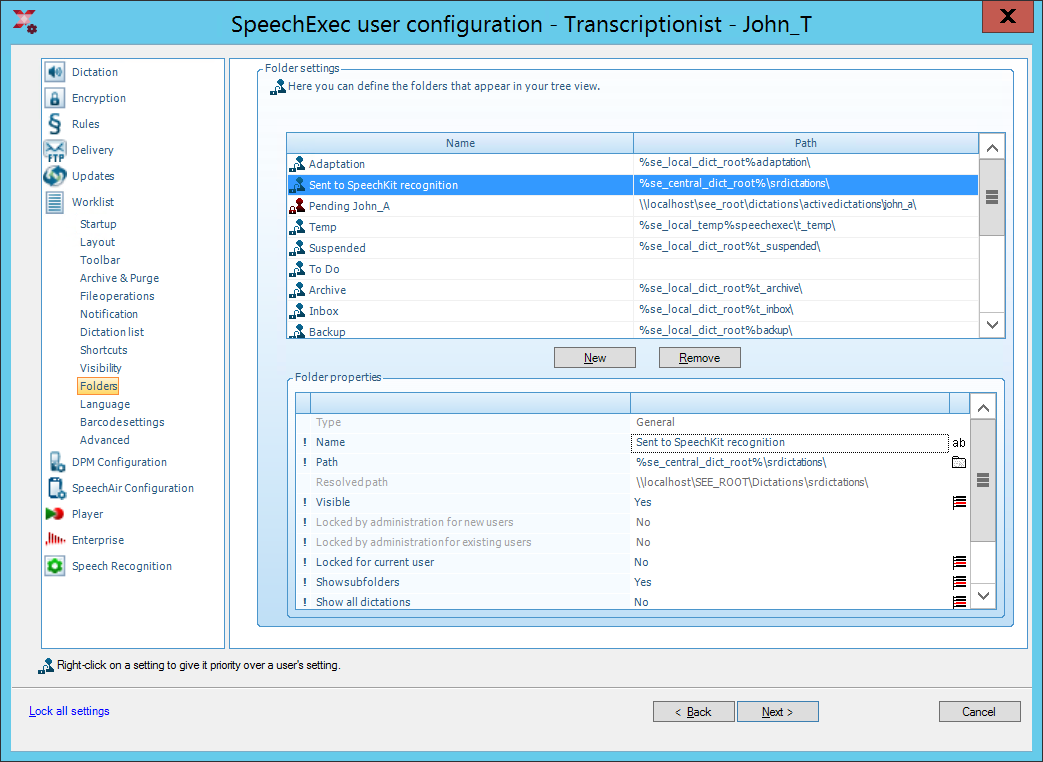The width and height of the screenshot is (1043, 762).
Task: Click the Suspended folder user icon
Action: (x=297, y=248)
